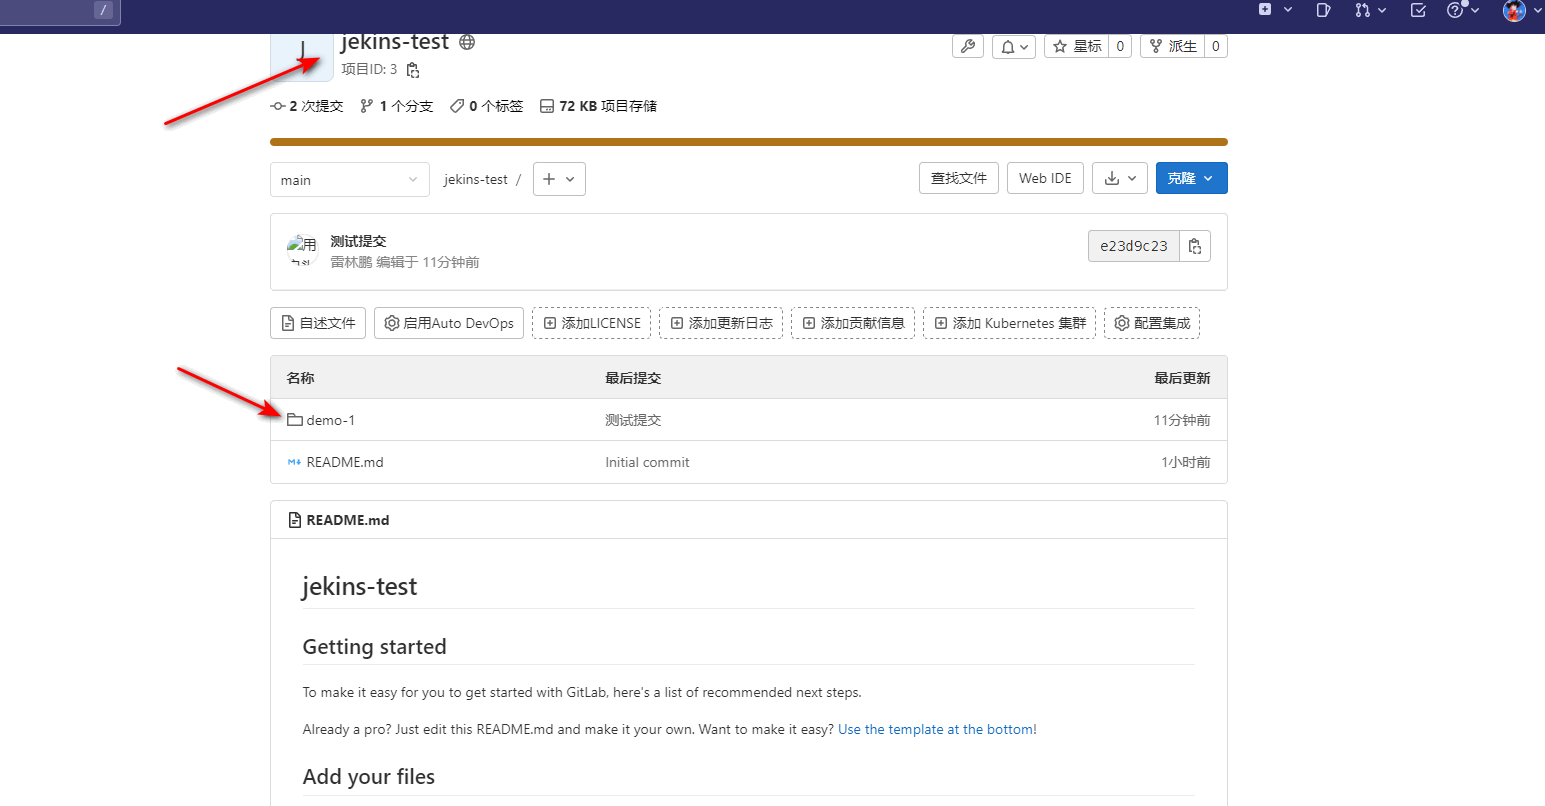Screen dimensions: 1545x806
Task: Click 添加贡献信息 contributing button
Action: click(853, 323)
